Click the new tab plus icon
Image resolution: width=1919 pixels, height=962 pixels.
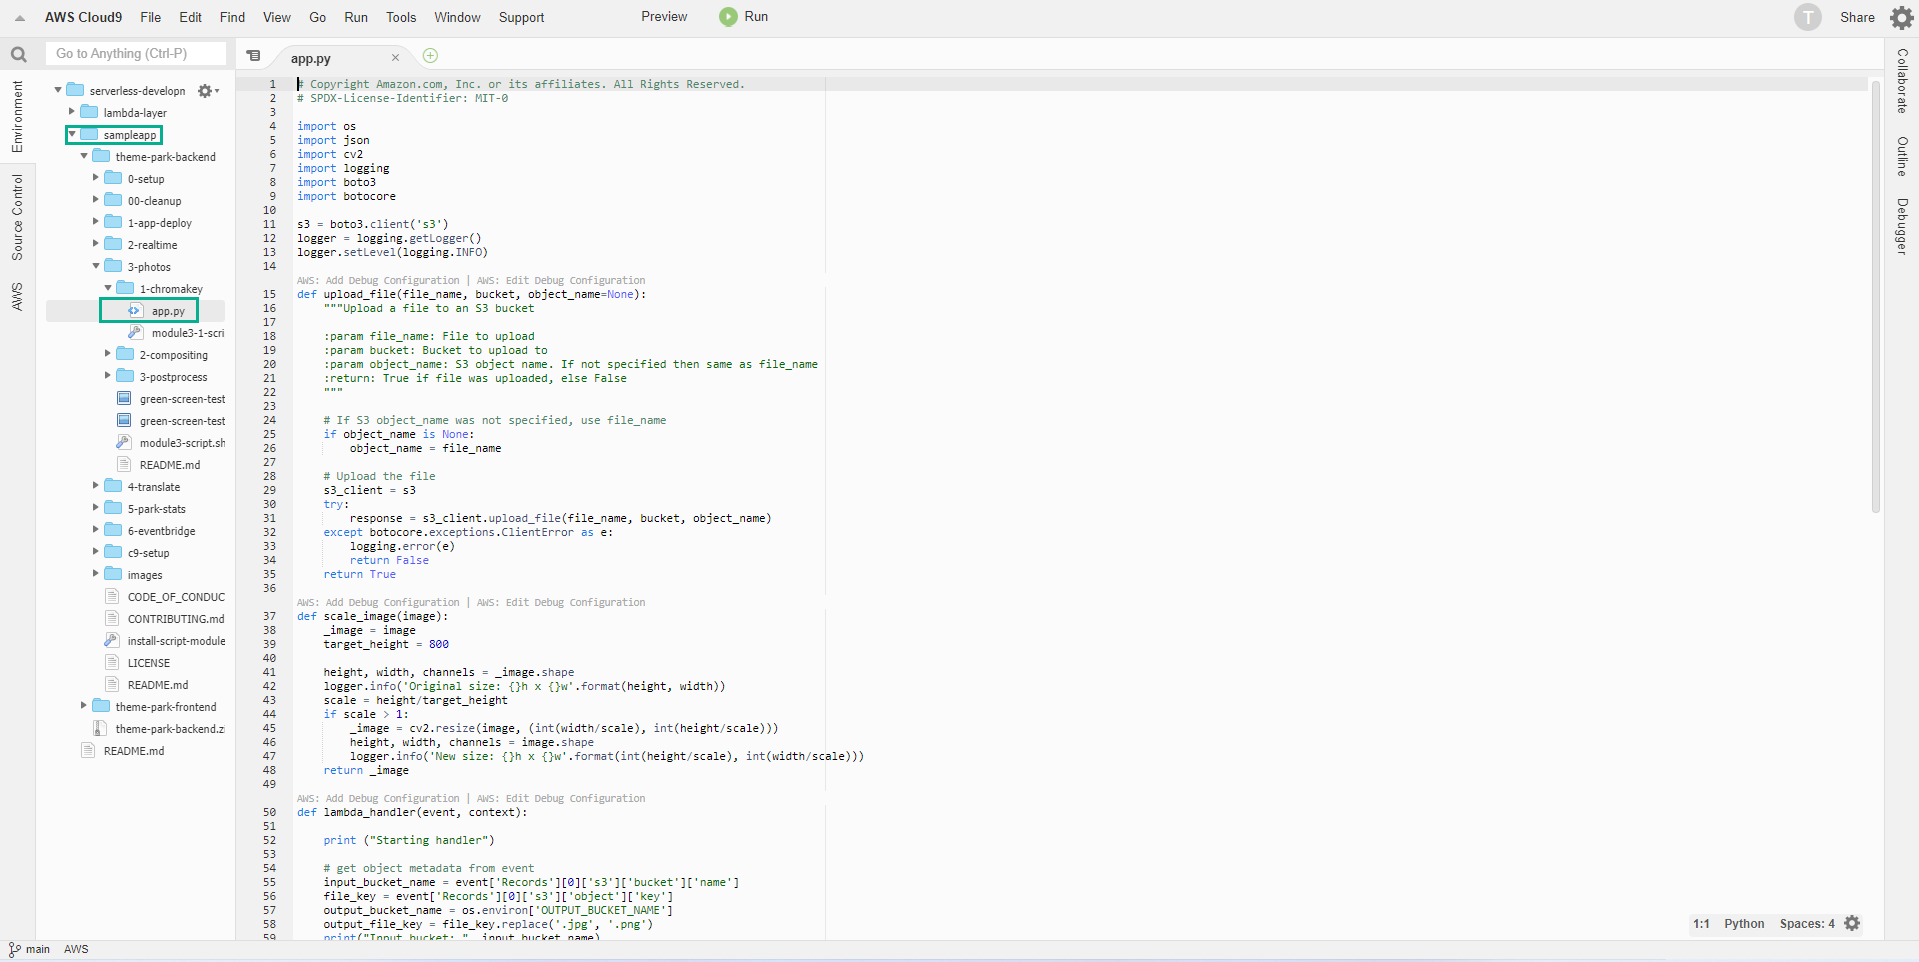(430, 56)
